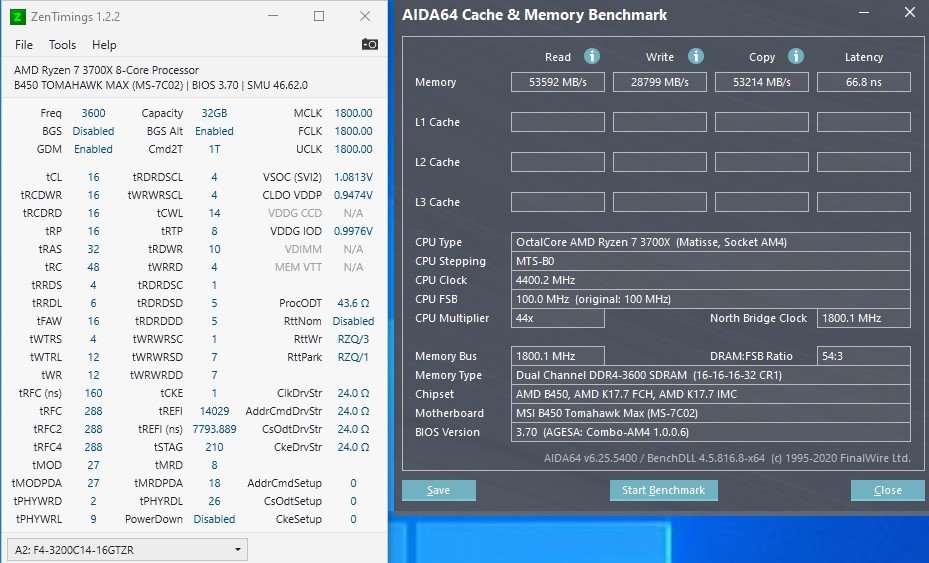This screenshot has width=929, height=563.
Task: Click the DRAM:FSB Ratio value 54:3
Action: 863,356
